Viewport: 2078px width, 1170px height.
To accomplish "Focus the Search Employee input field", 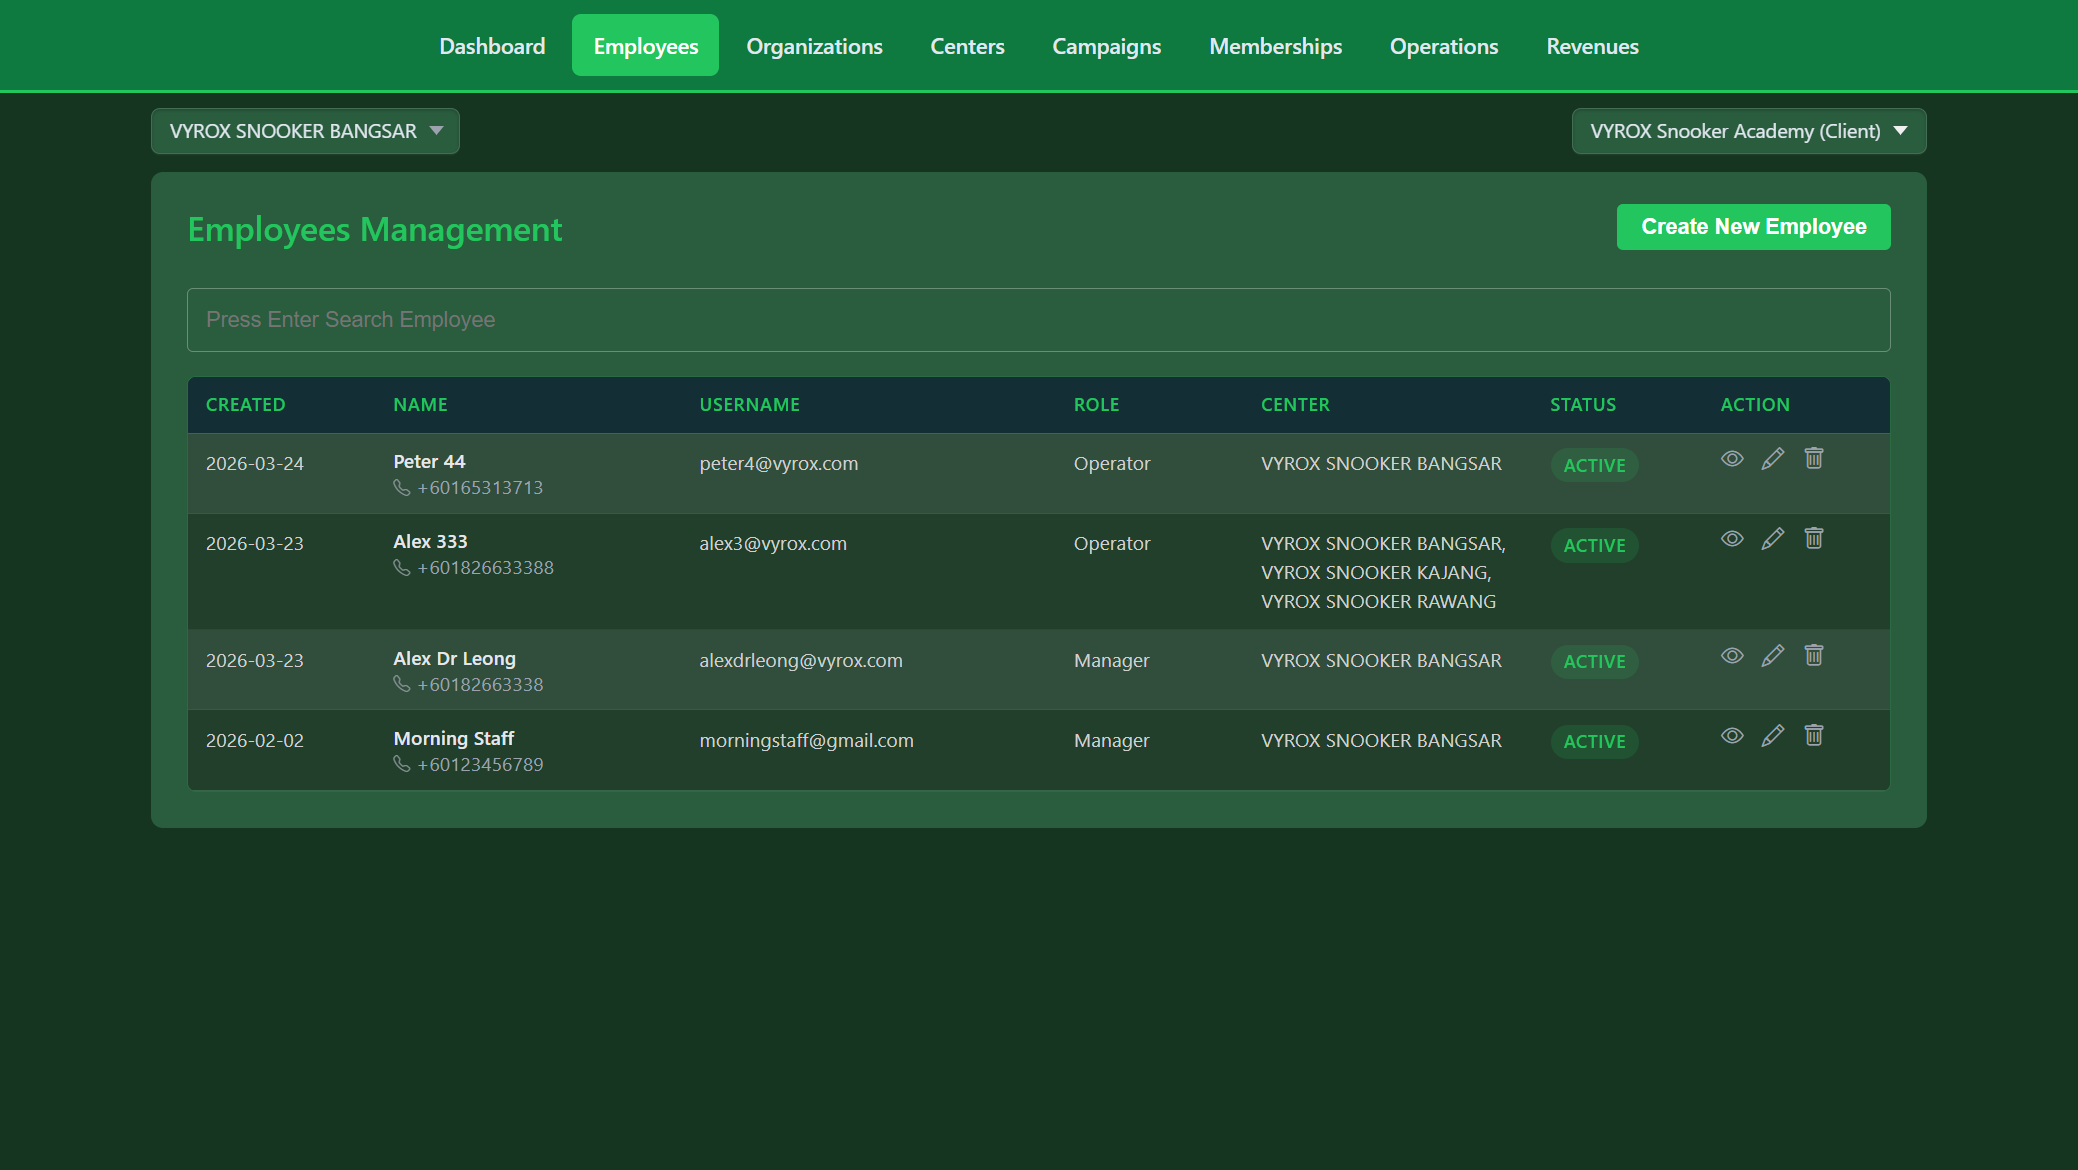I will [x=1038, y=320].
